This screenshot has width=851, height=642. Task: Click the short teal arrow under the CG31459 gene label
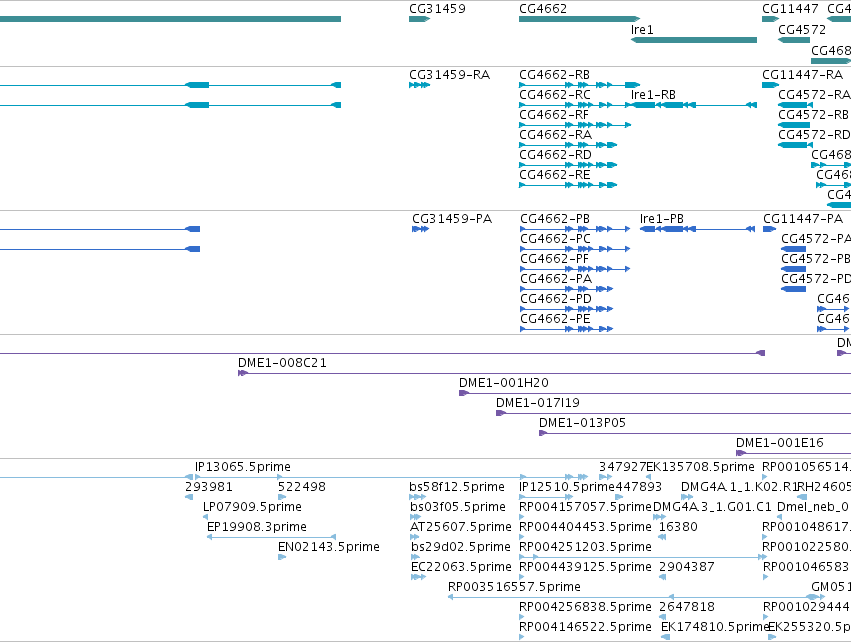coord(420,19)
